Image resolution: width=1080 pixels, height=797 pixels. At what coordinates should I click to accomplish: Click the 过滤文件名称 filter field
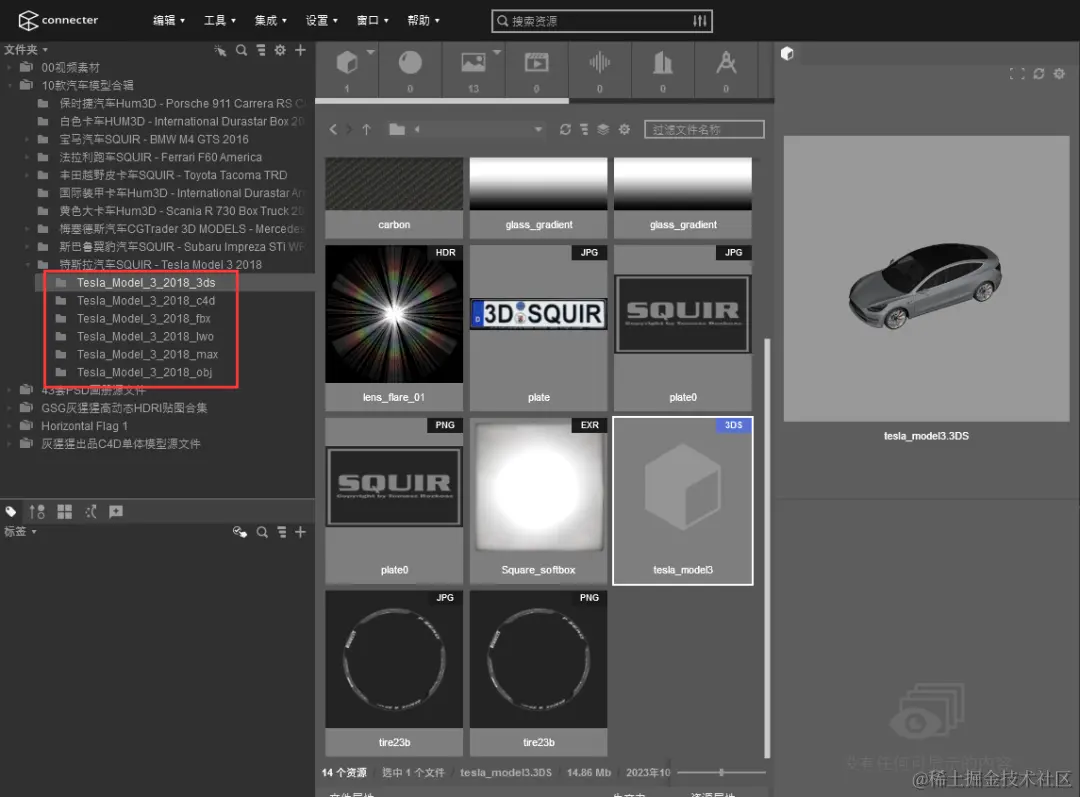tap(704, 130)
